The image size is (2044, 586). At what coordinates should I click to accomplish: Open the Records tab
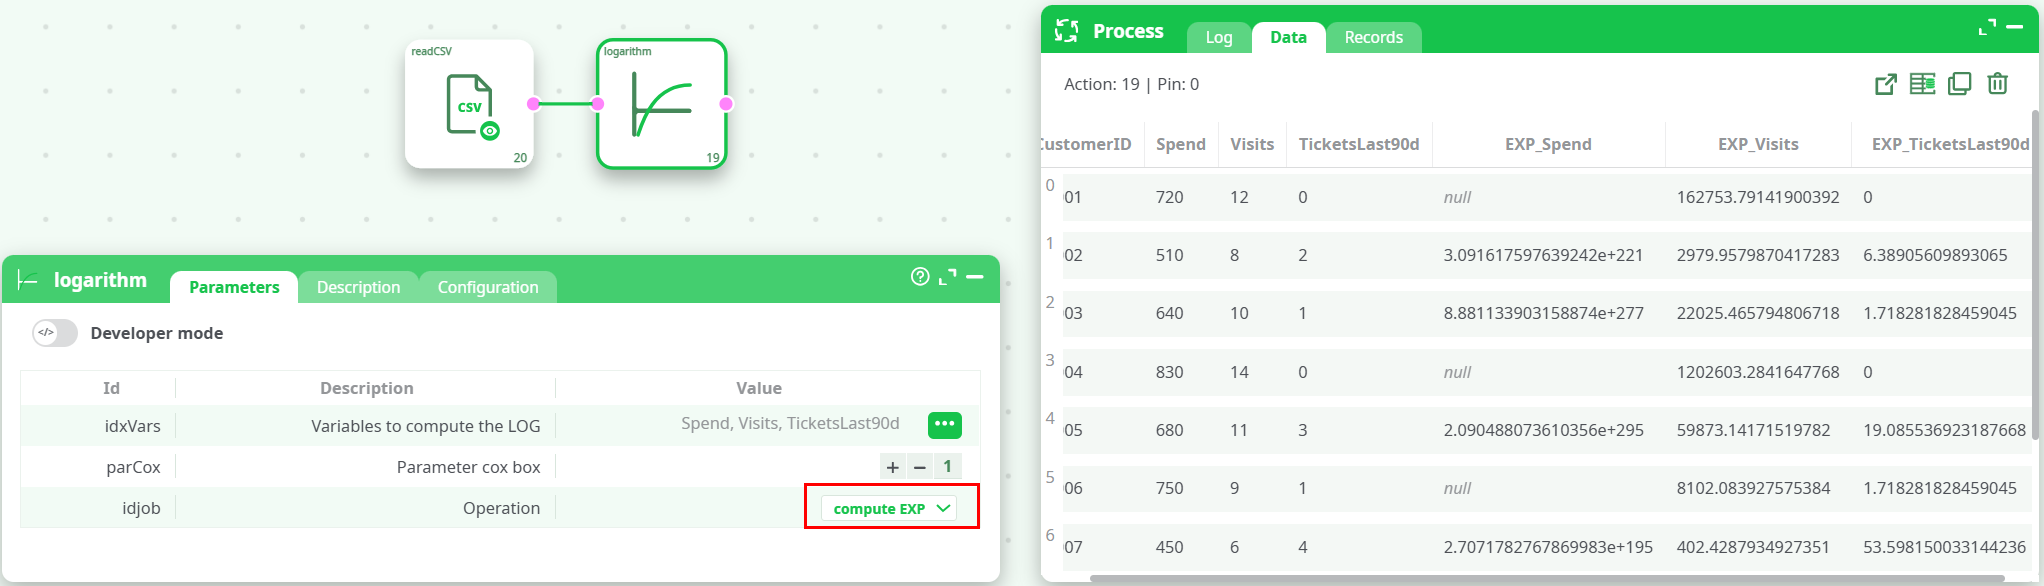click(1373, 37)
